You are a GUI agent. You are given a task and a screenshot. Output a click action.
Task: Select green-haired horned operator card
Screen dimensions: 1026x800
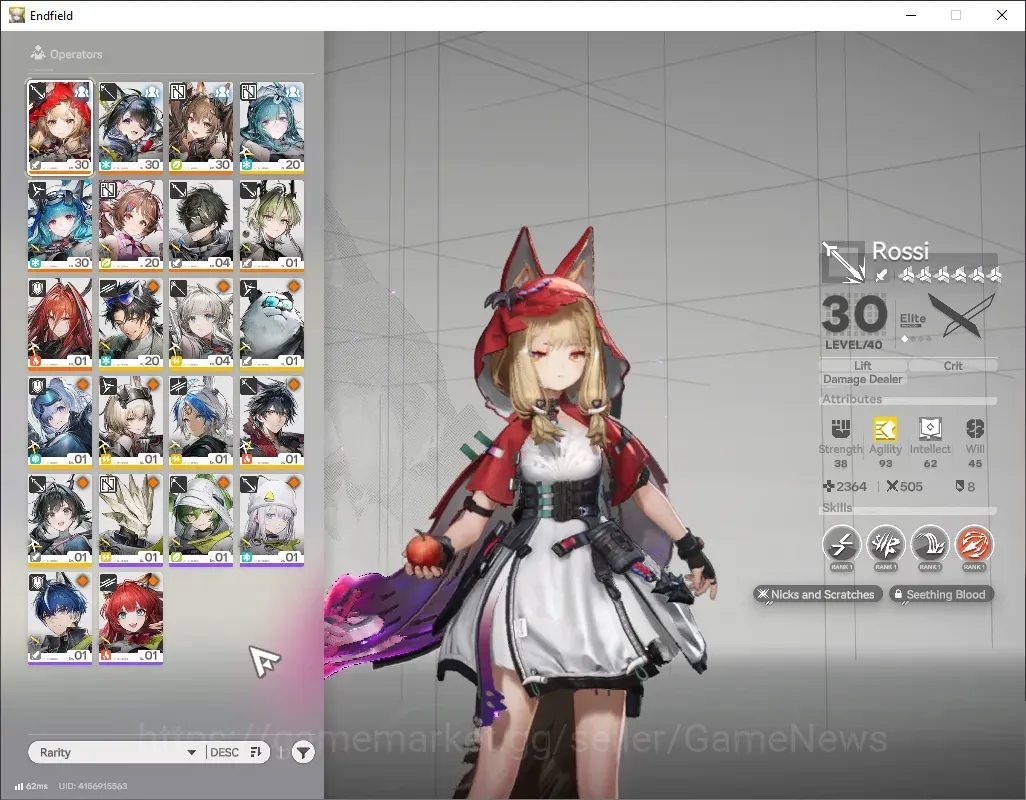[272, 226]
